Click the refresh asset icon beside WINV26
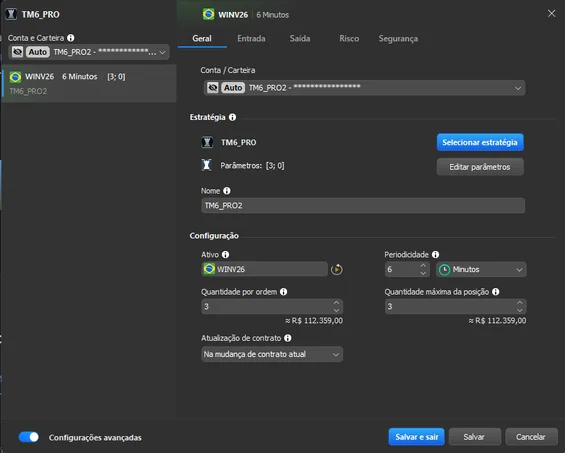The image size is (565, 453). (x=337, y=269)
